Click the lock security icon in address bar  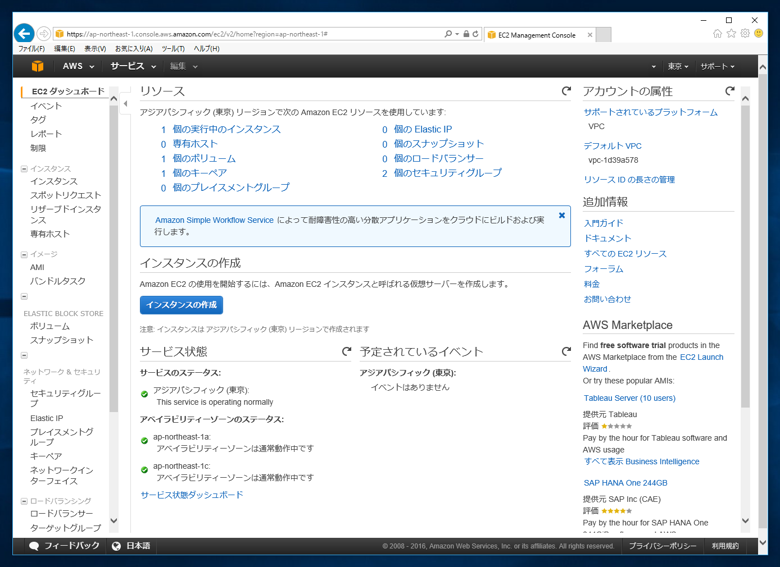tap(466, 34)
